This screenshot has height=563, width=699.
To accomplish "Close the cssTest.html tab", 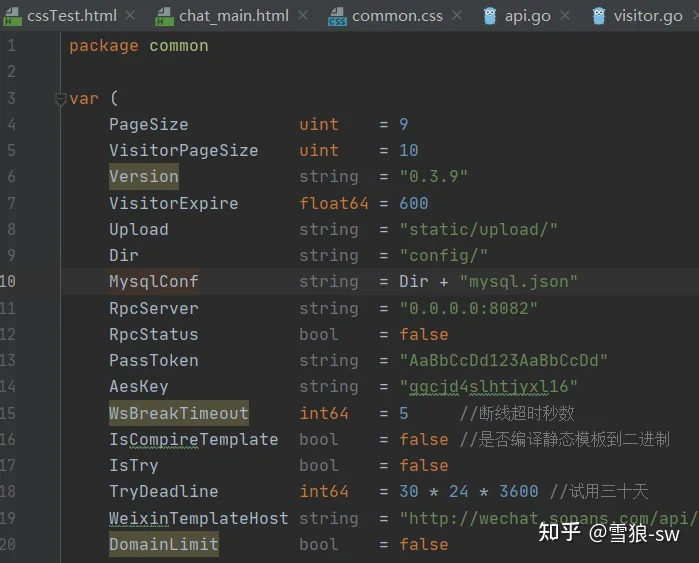I will point(130,16).
